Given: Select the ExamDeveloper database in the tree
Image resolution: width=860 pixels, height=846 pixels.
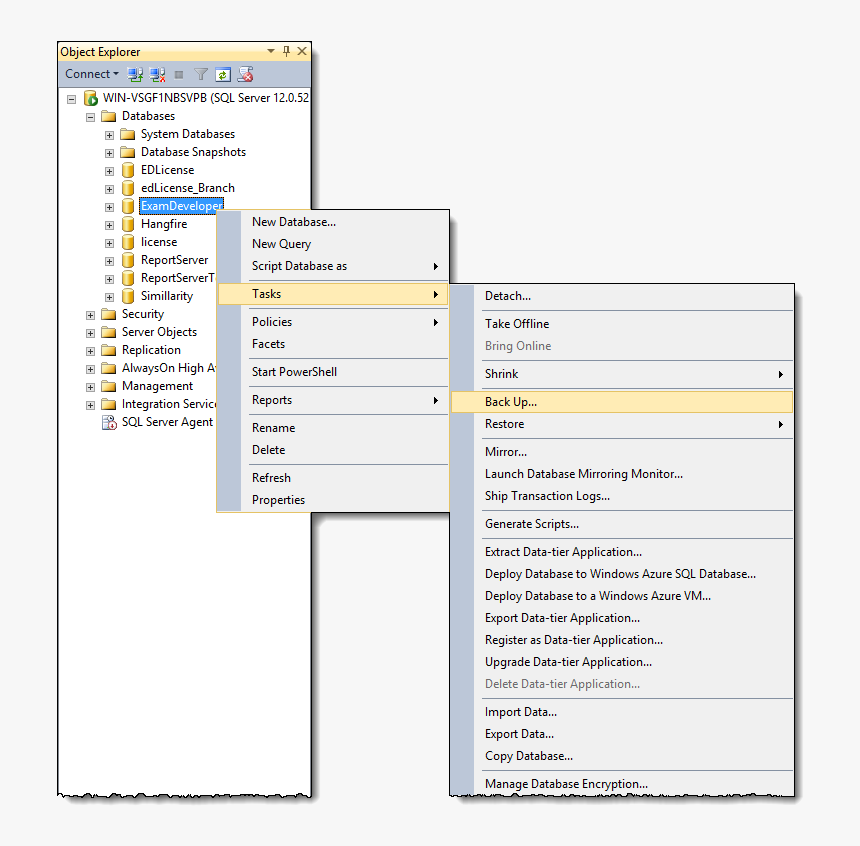Looking at the screenshot, I should point(181,205).
